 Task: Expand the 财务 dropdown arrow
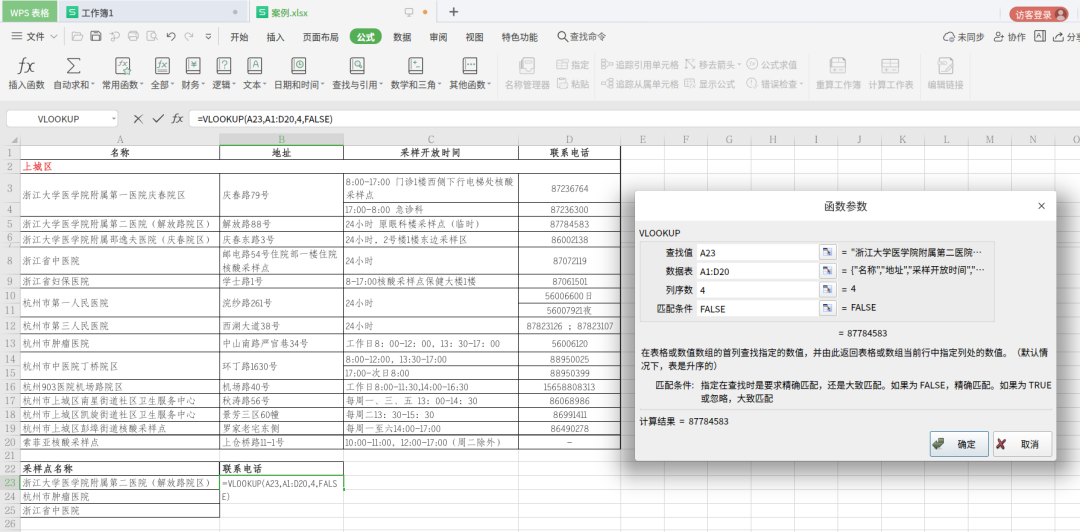(x=205, y=85)
